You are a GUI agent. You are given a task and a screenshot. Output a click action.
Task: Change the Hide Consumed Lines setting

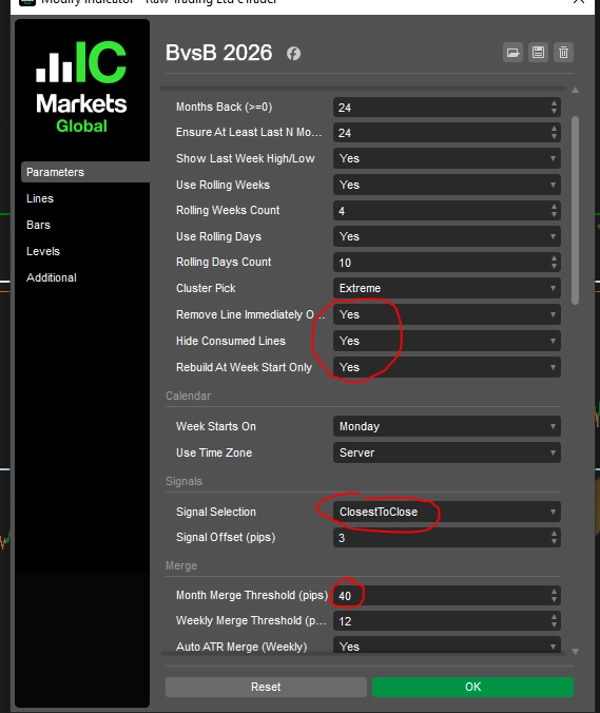click(x=446, y=341)
